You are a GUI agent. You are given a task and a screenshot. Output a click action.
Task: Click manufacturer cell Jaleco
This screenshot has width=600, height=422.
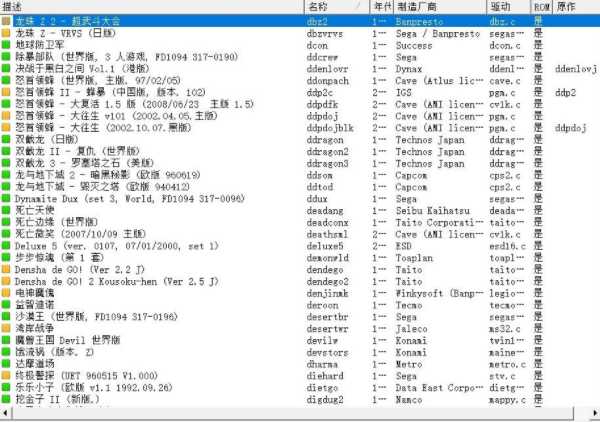coord(411,329)
